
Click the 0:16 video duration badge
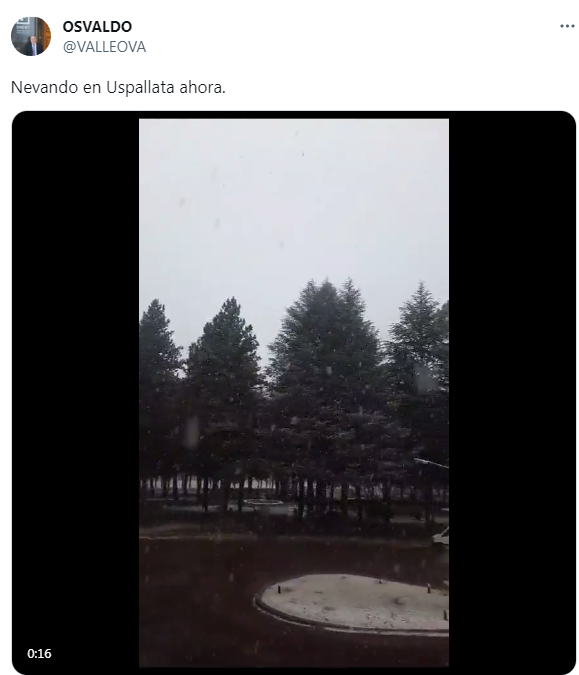tap(39, 653)
